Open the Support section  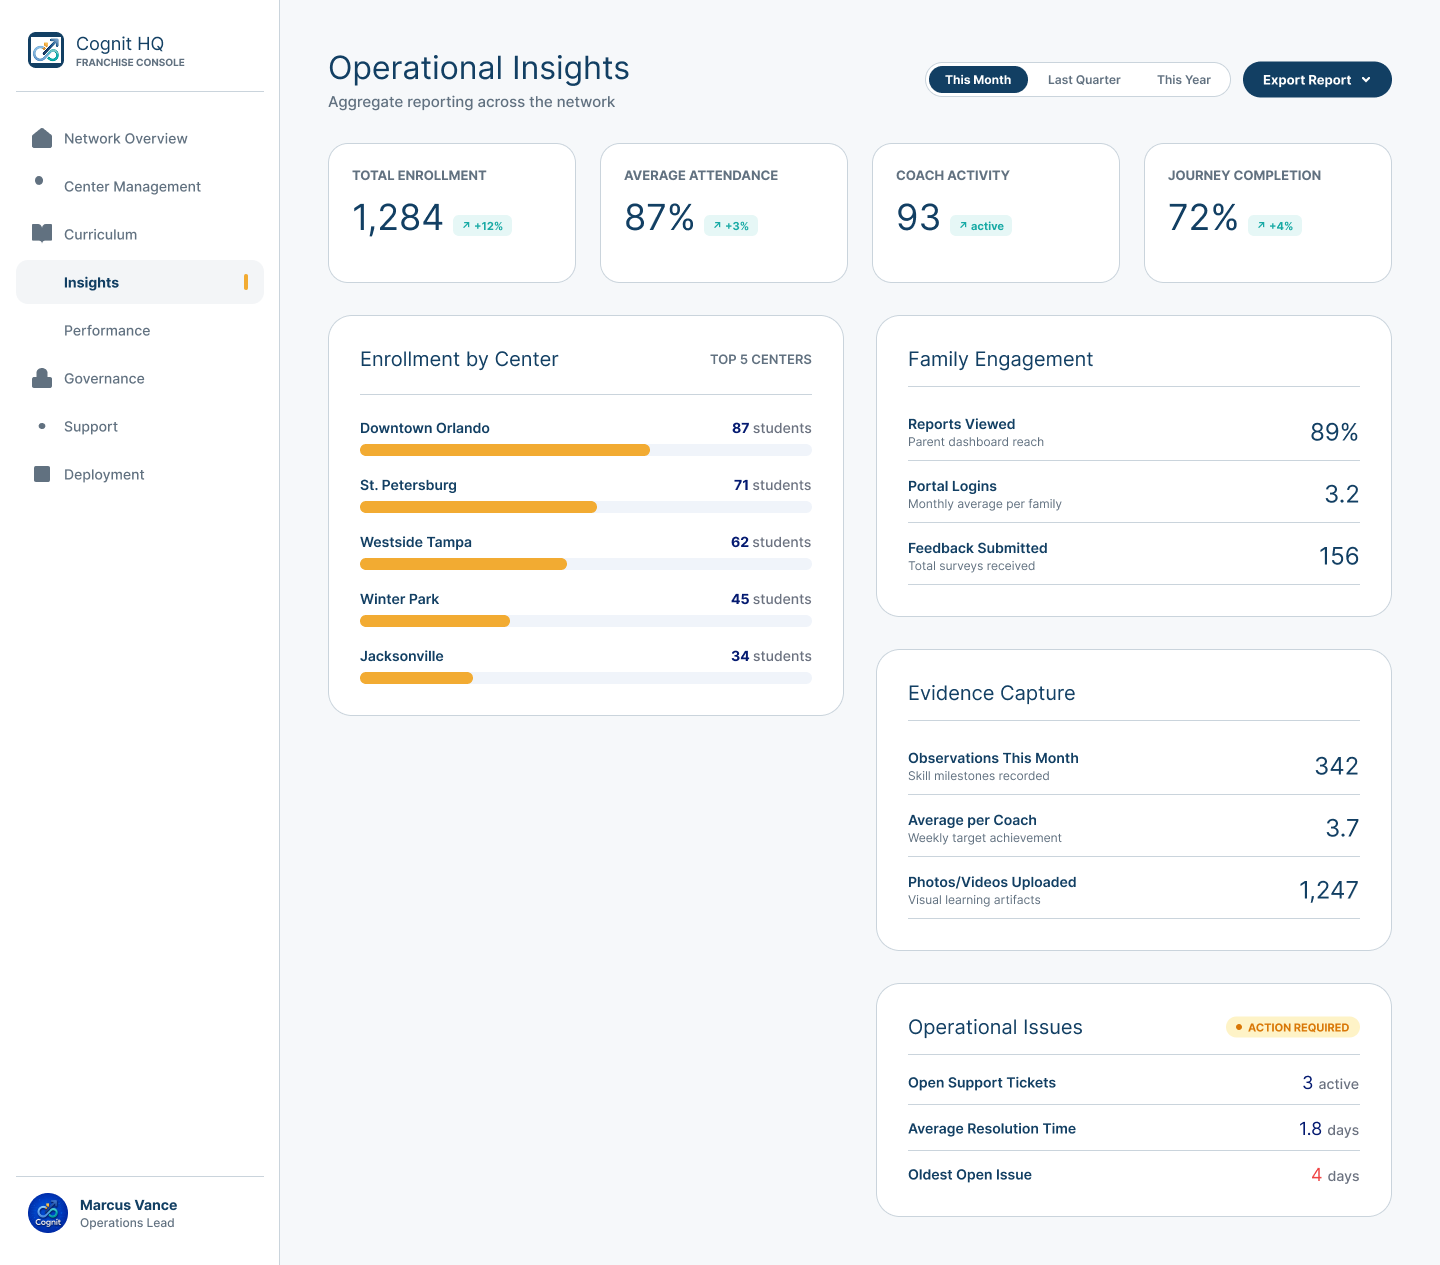[x=140, y=426]
